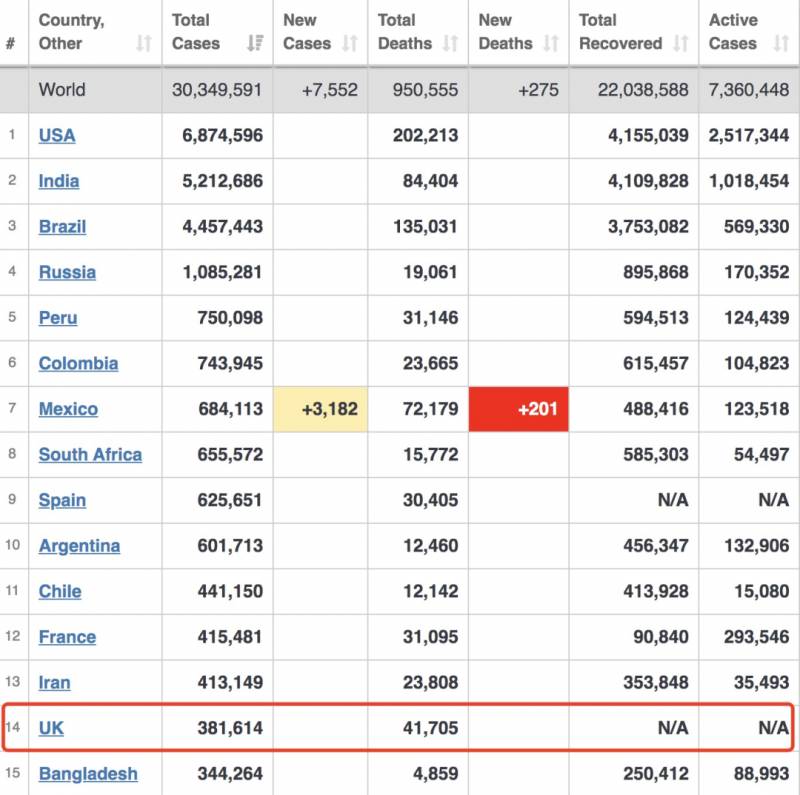Click Mexico's yellow +3,182 new cases cell
This screenshot has width=800, height=795.
320,409
